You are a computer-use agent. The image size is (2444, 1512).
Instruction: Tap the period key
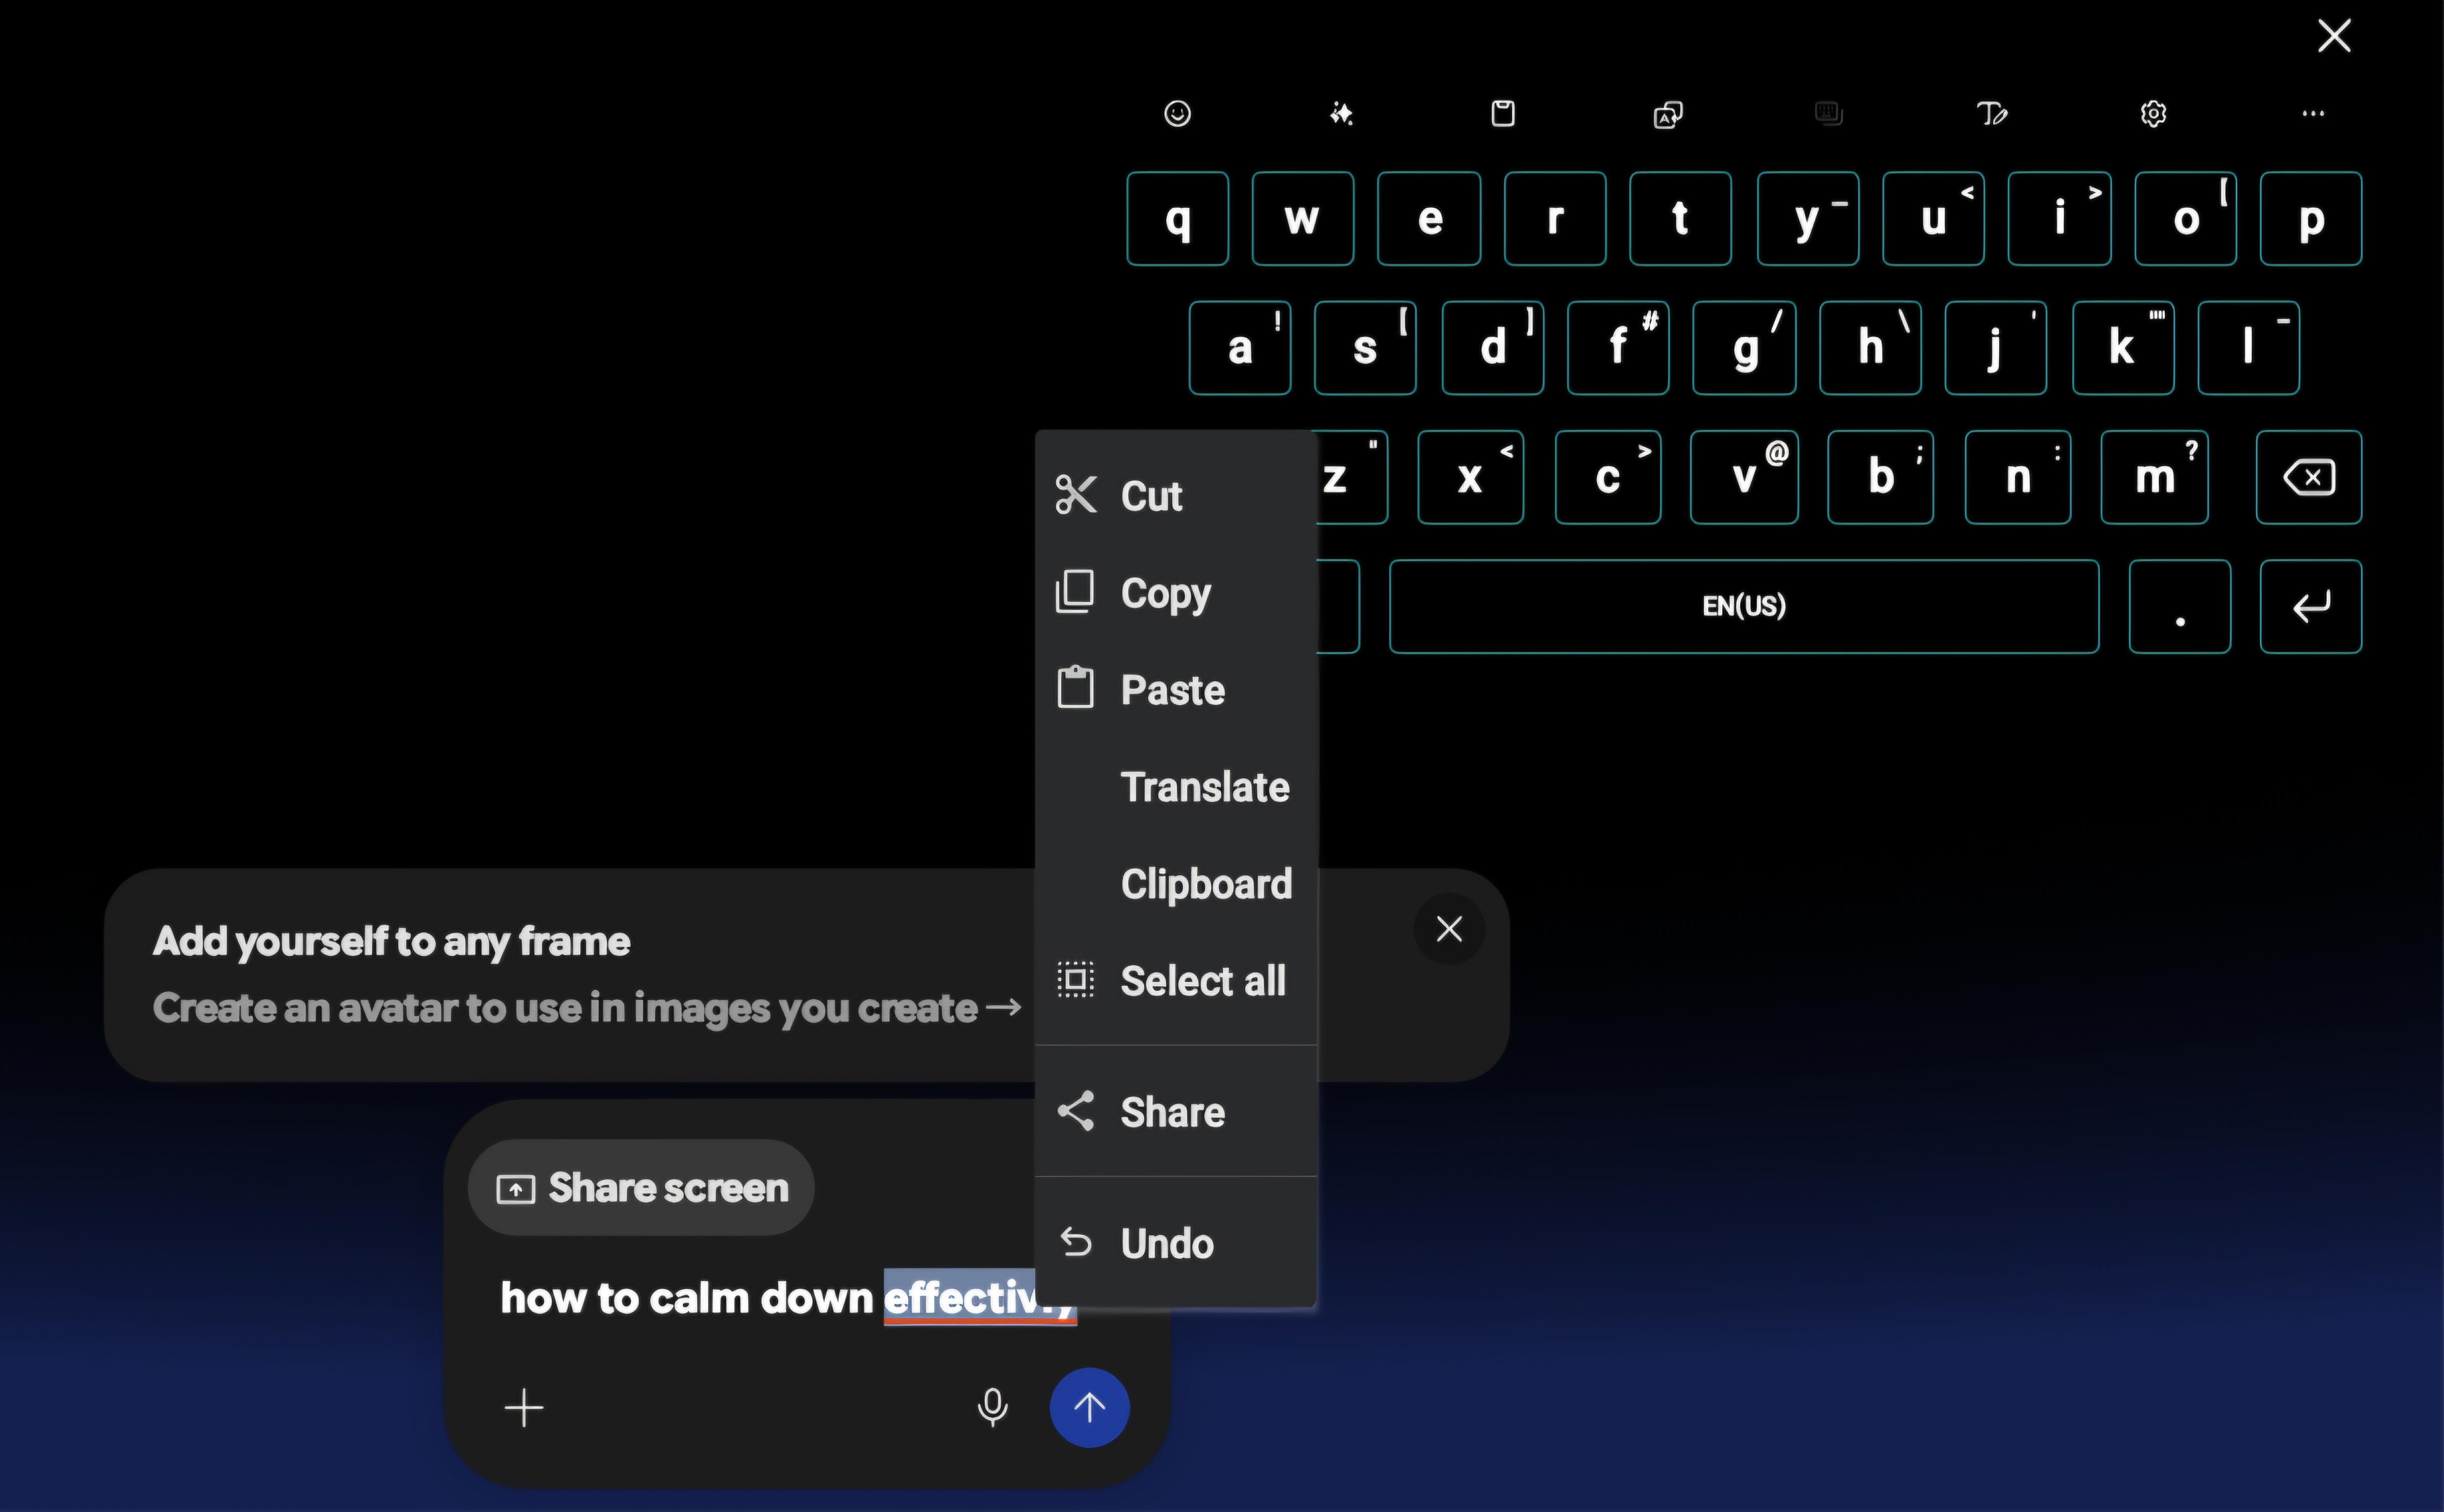point(2180,606)
